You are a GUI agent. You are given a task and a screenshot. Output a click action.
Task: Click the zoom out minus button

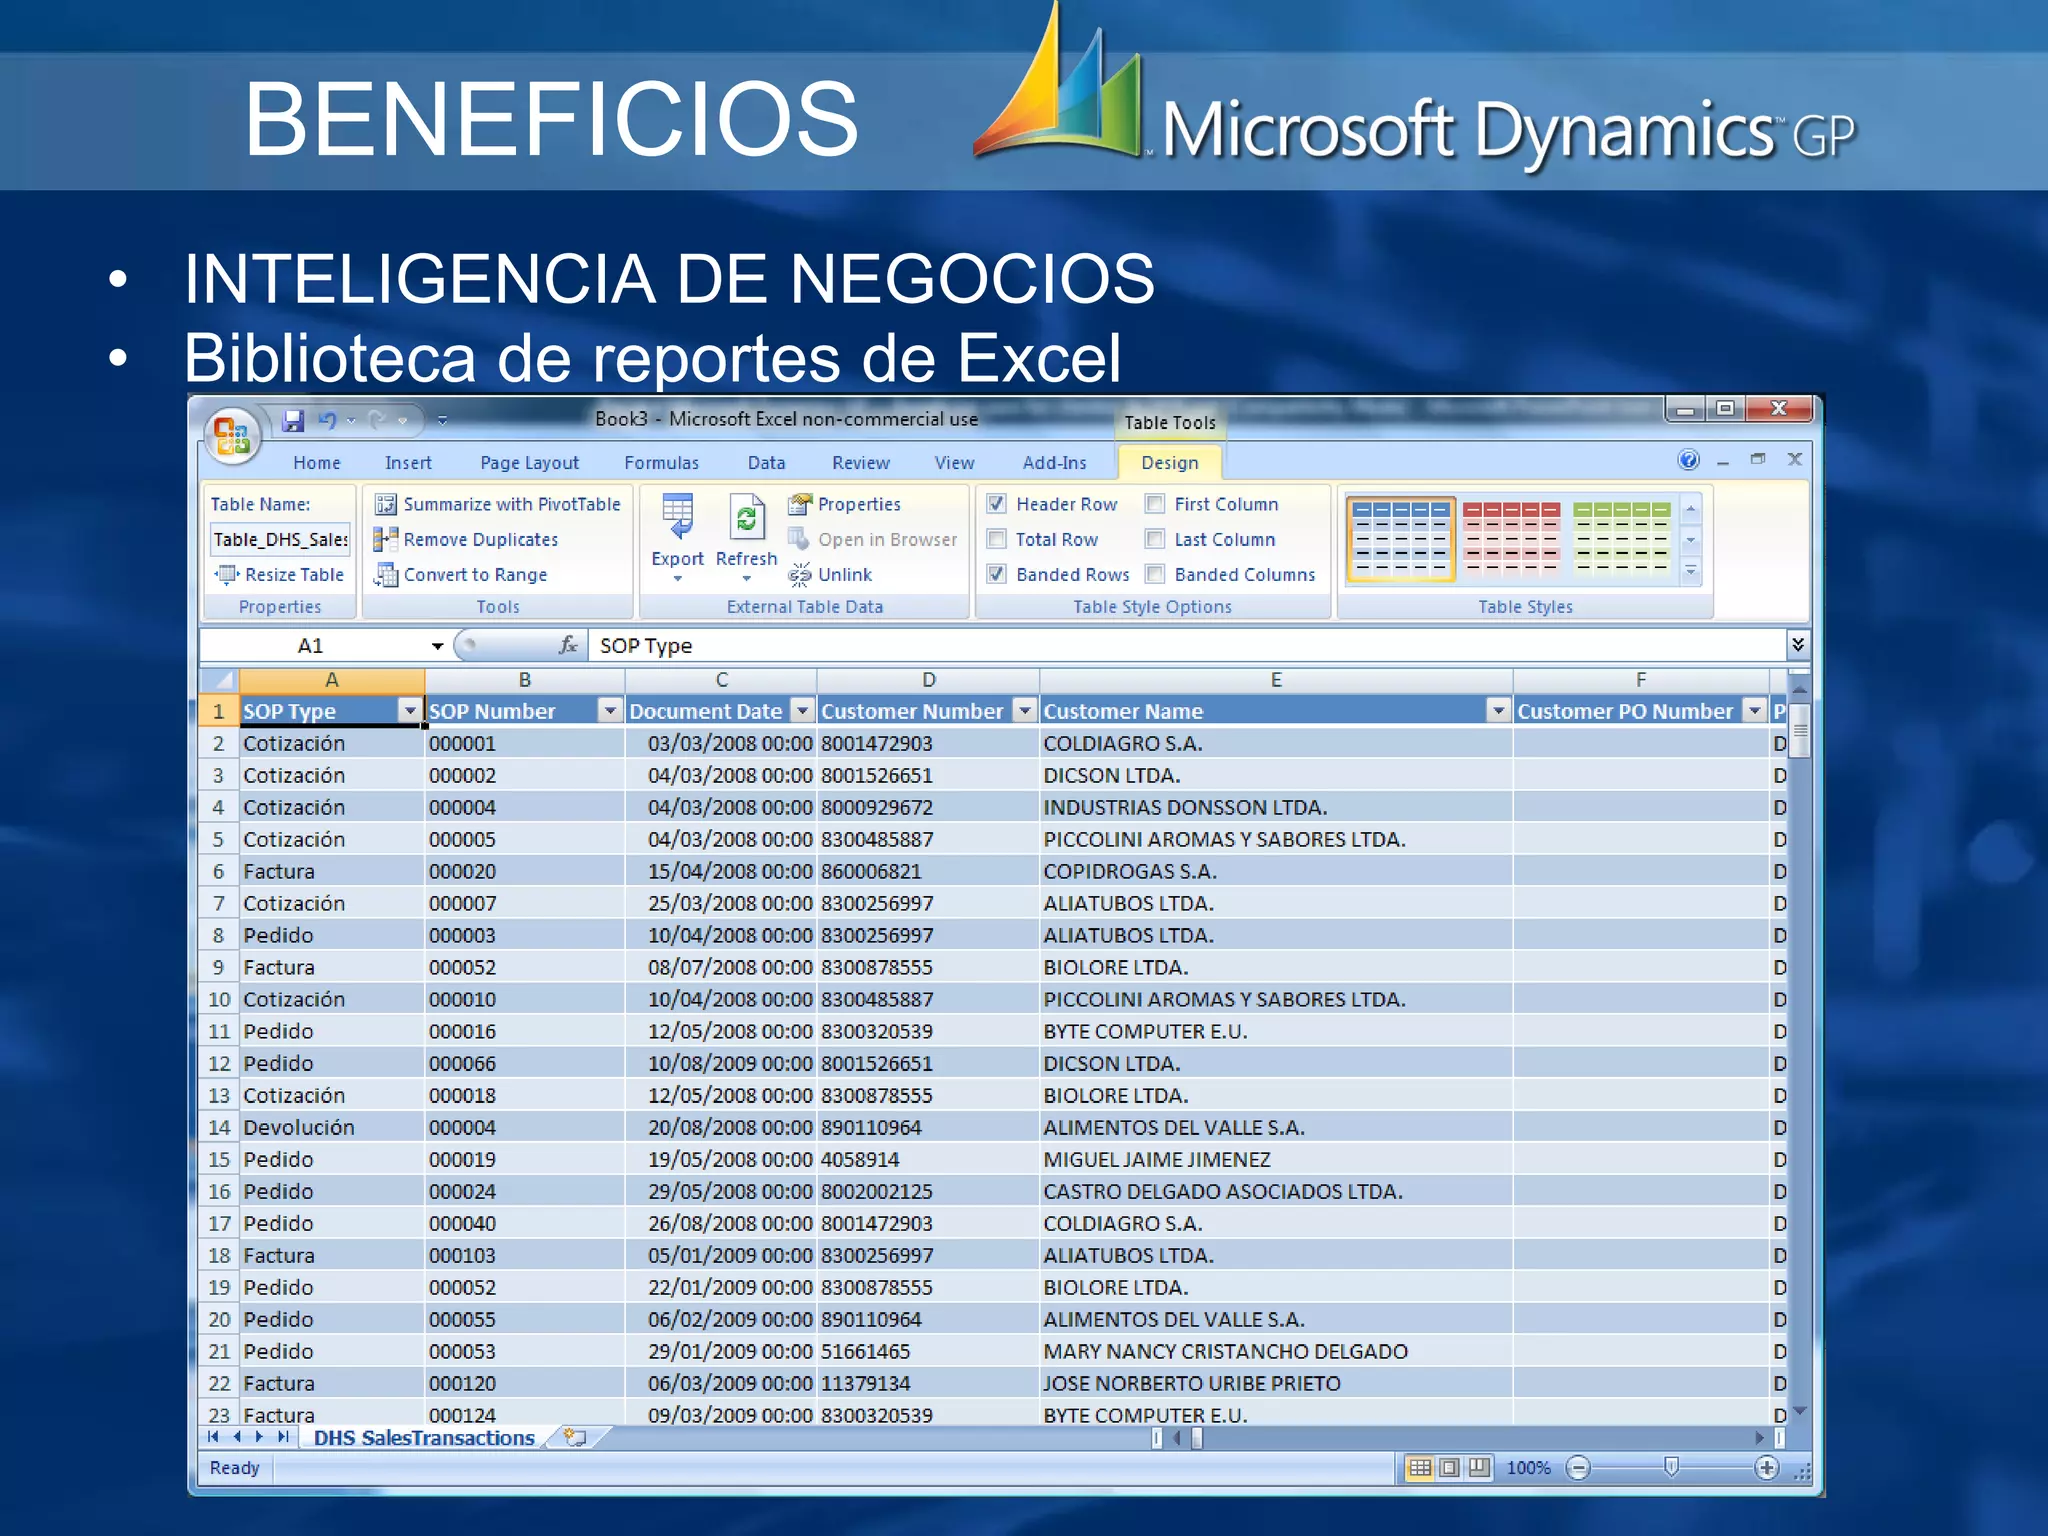(x=1578, y=1468)
